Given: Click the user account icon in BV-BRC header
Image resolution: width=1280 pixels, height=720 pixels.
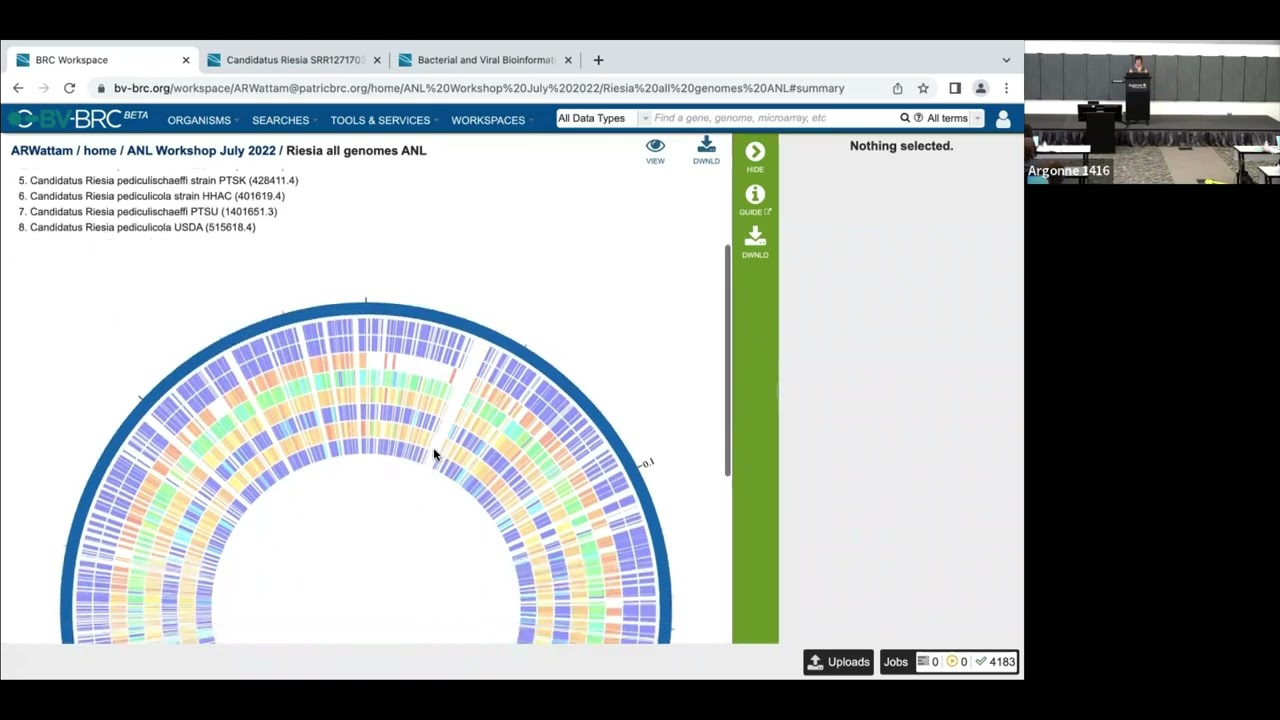Looking at the screenshot, I should point(1003,119).
